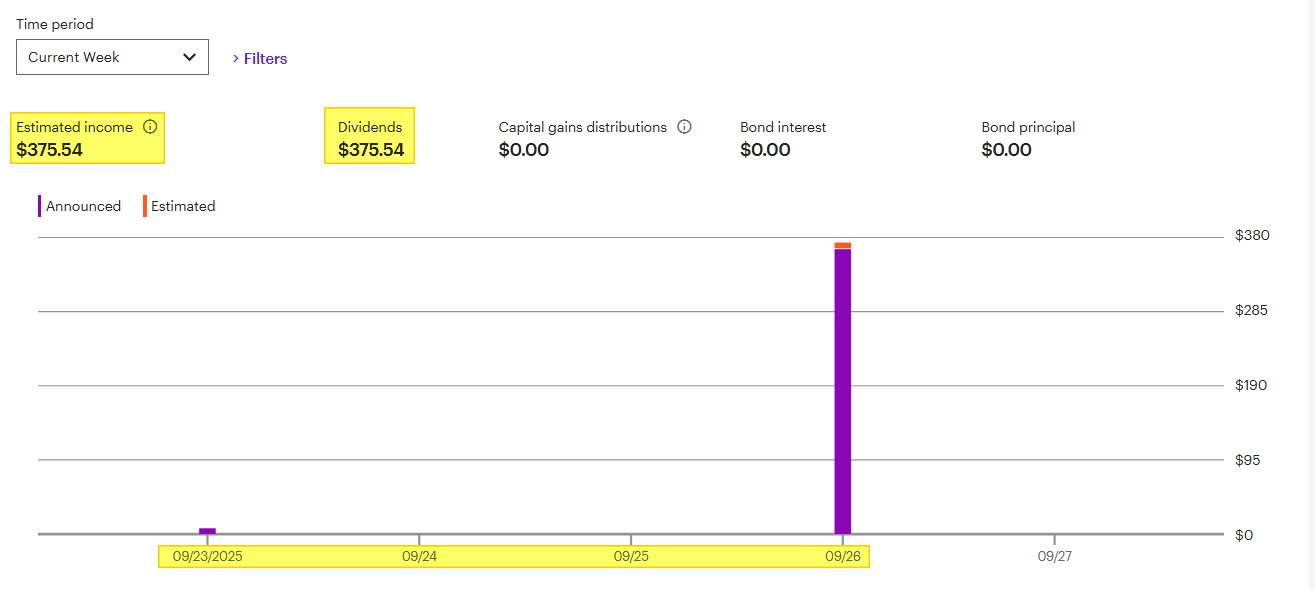Image resolution: width=1315 pixels, height=589 pixels.
Task: Click the purple Announced legend marker
Action: [x=40, y=206]
